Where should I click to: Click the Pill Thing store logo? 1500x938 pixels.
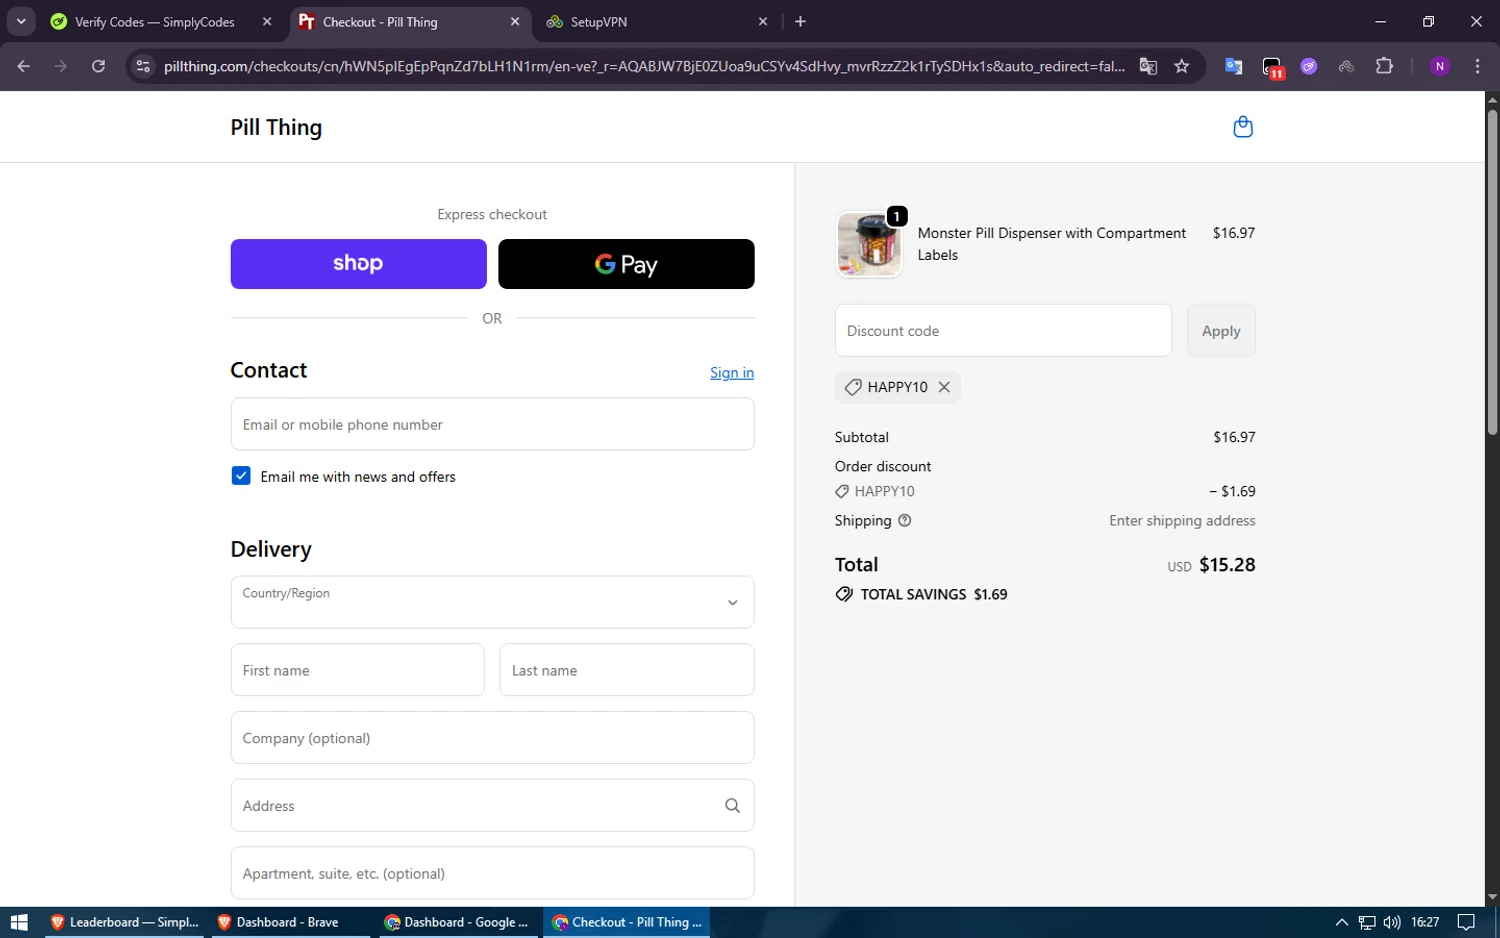click(276, 127)
